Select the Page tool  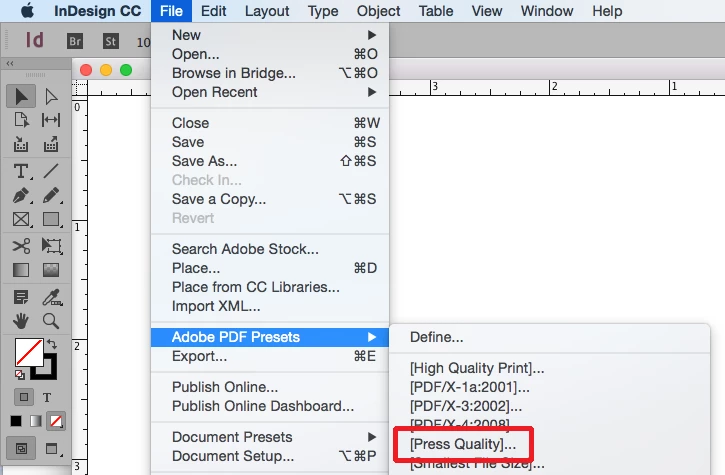click(x=21, y=120)
